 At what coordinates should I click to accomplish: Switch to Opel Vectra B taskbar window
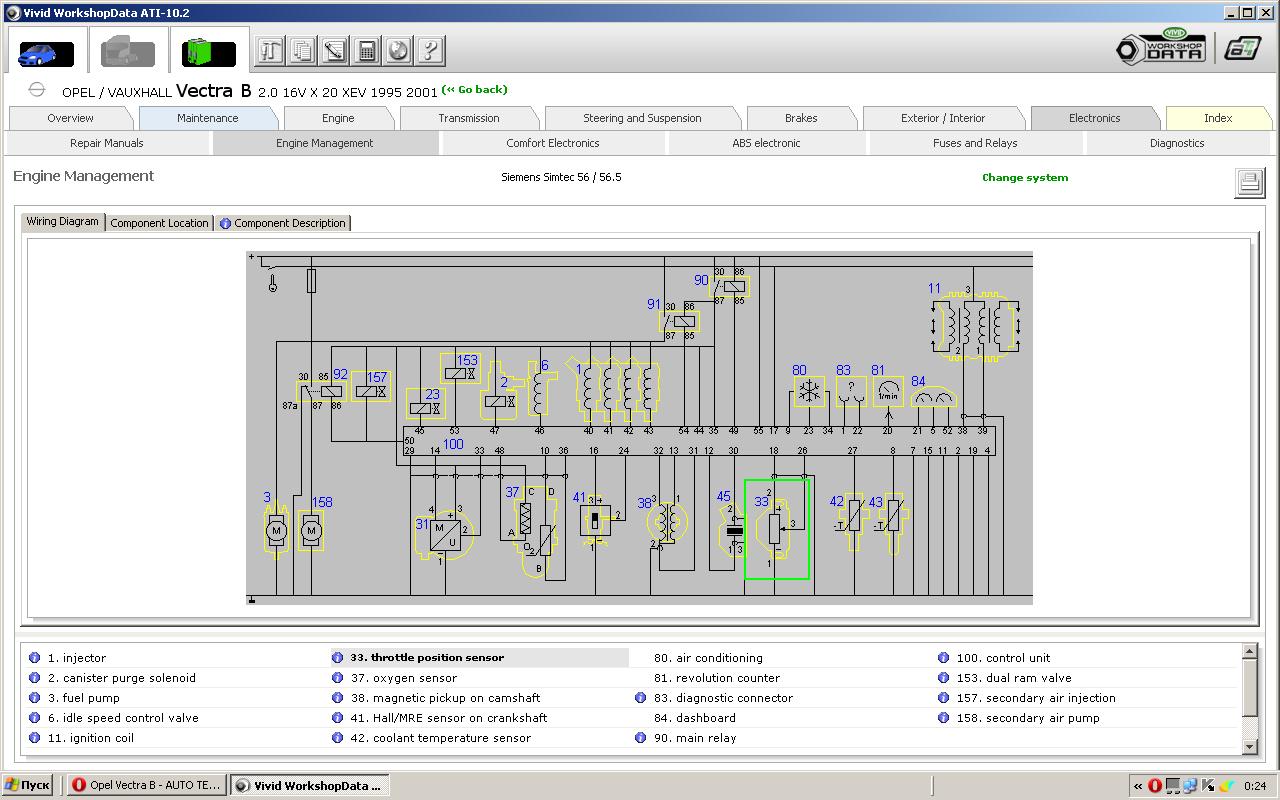(x=148, y=786)
